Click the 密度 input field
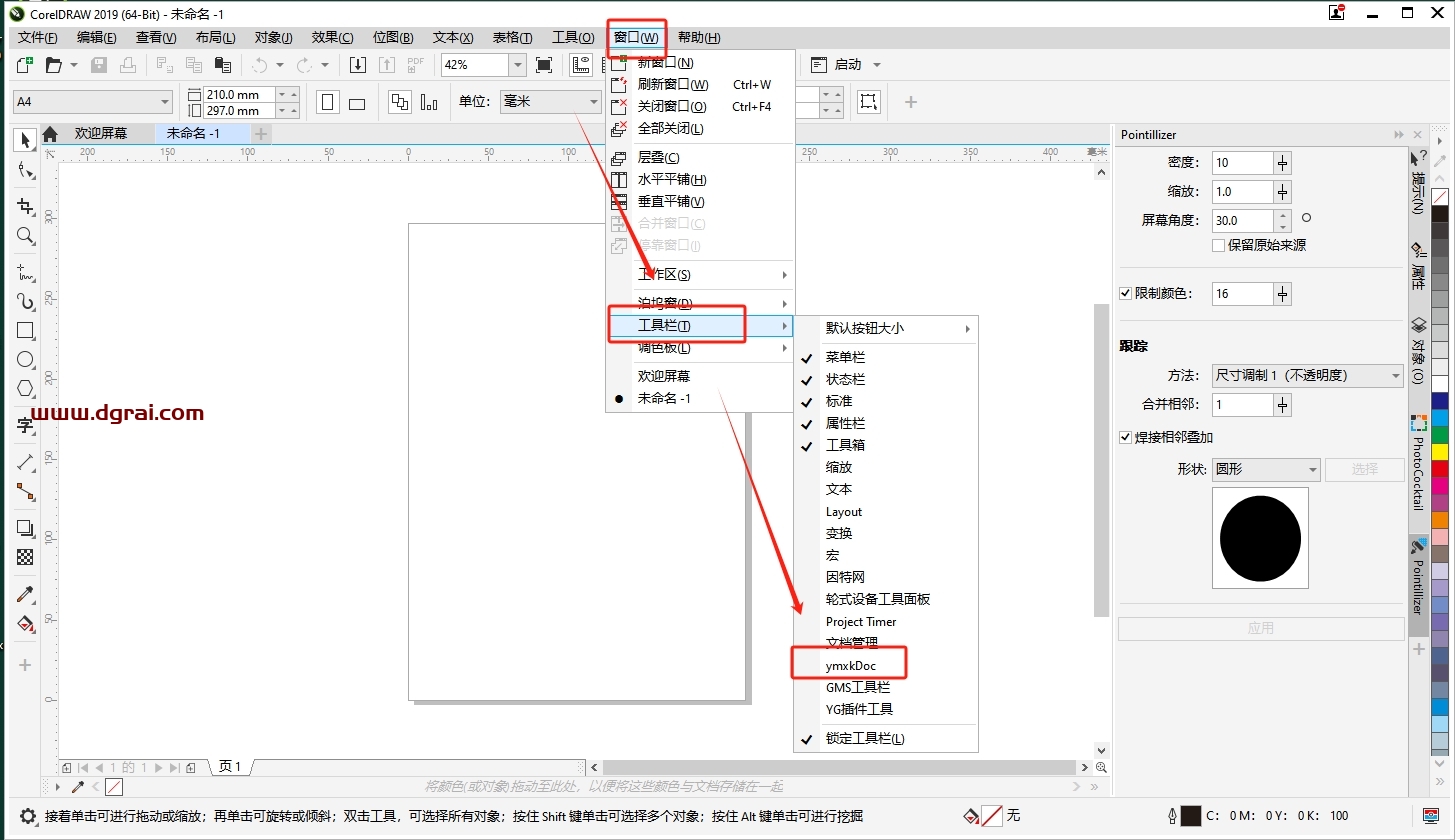Screen dimensions: 1455x840 [1241, 163]
